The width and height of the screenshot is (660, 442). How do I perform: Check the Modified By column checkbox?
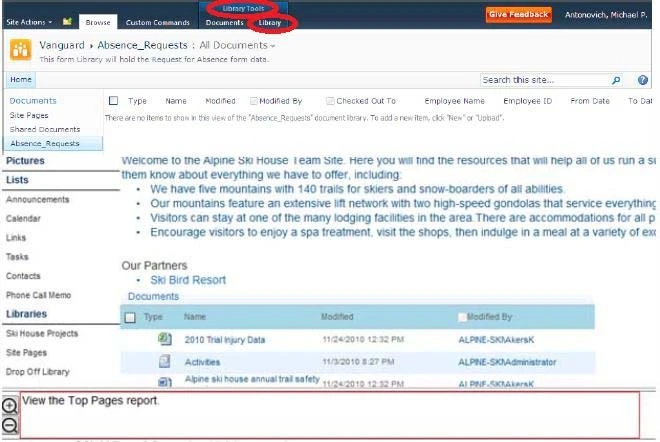pos(253,101)
